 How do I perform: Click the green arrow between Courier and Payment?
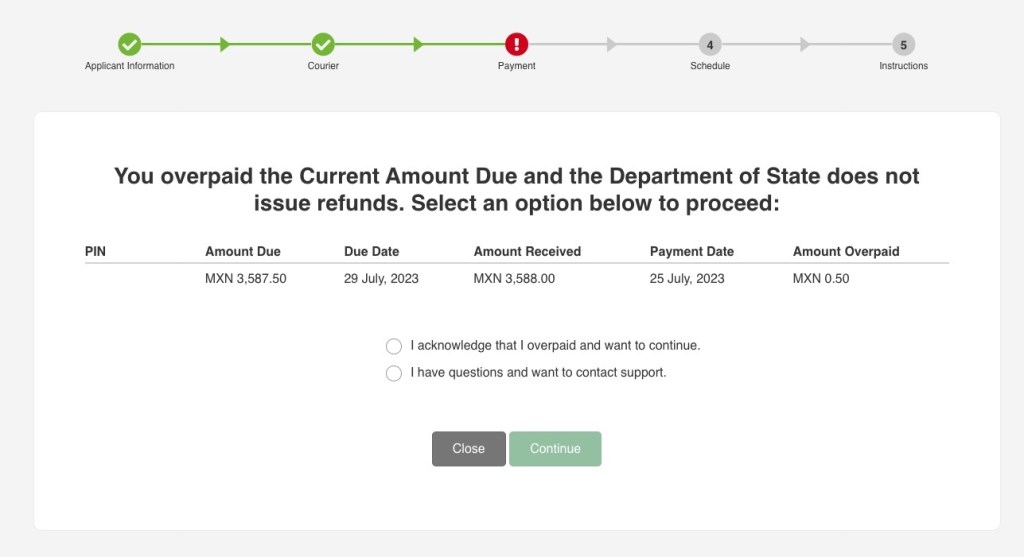[x=418, y=44]
